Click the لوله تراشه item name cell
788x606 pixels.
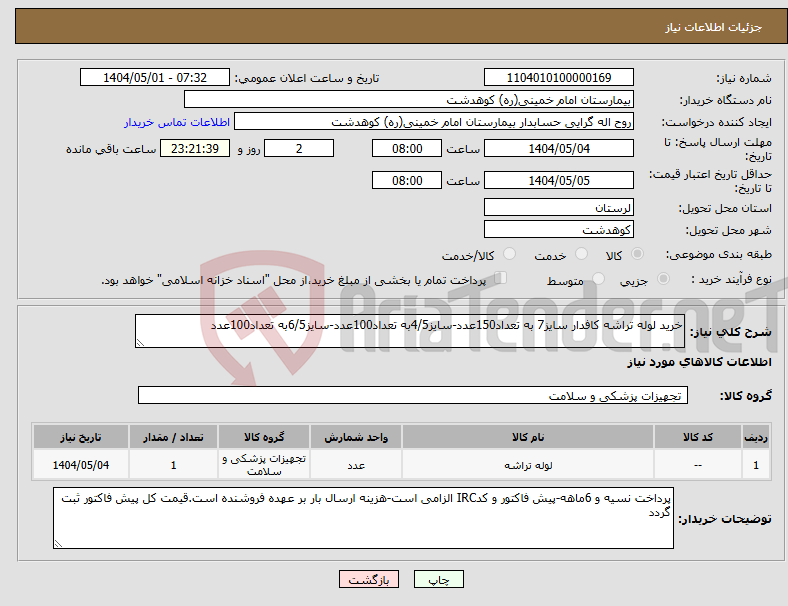click(x=528, y=465)
